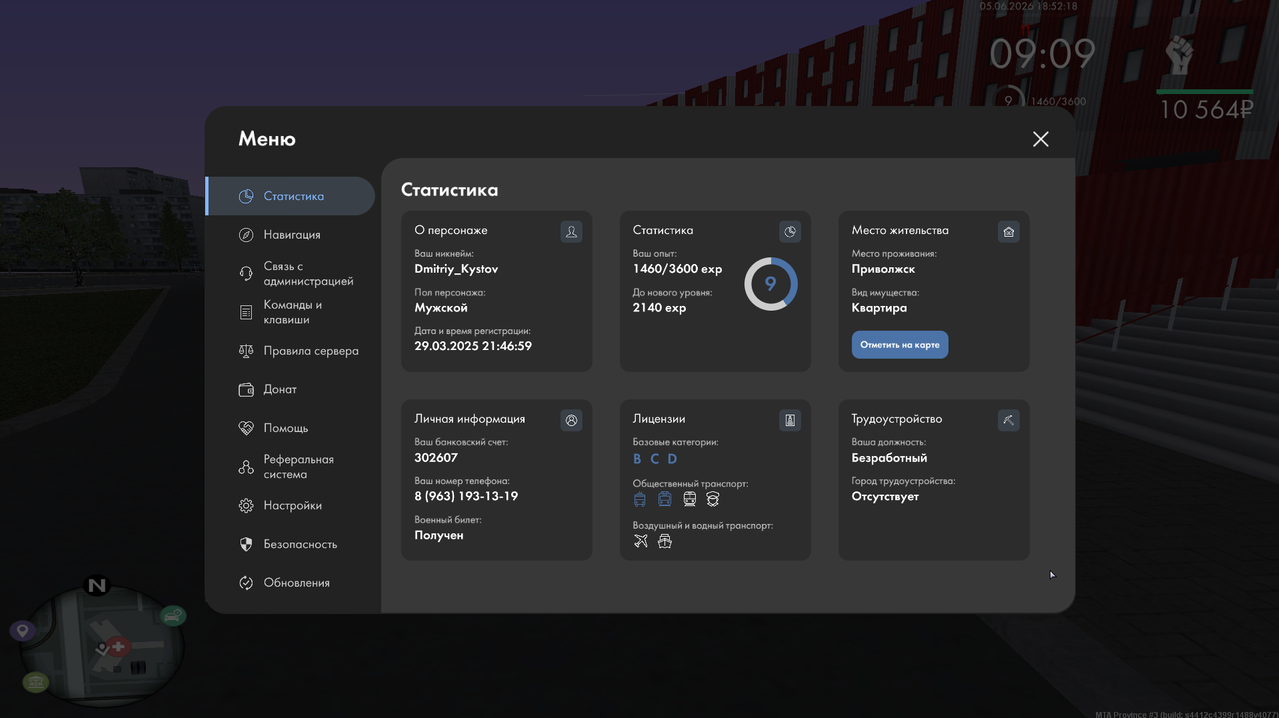Click the pickaxe icon in Трудоустройство card
This screenshot has height=718, width=1279.
(1008, 420)
